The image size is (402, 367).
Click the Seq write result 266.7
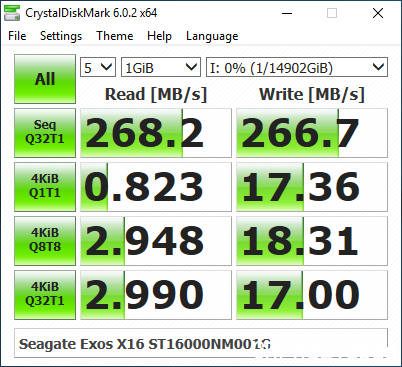(312, 133)
